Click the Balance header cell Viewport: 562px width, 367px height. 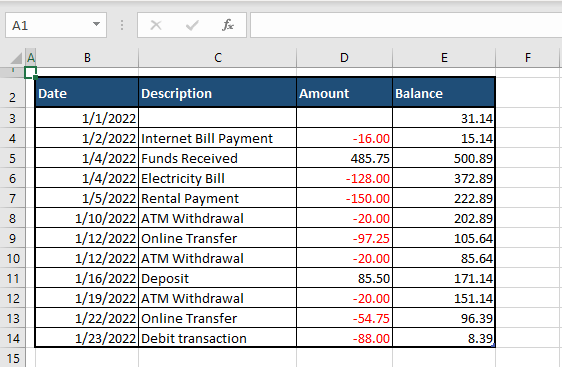444,93
